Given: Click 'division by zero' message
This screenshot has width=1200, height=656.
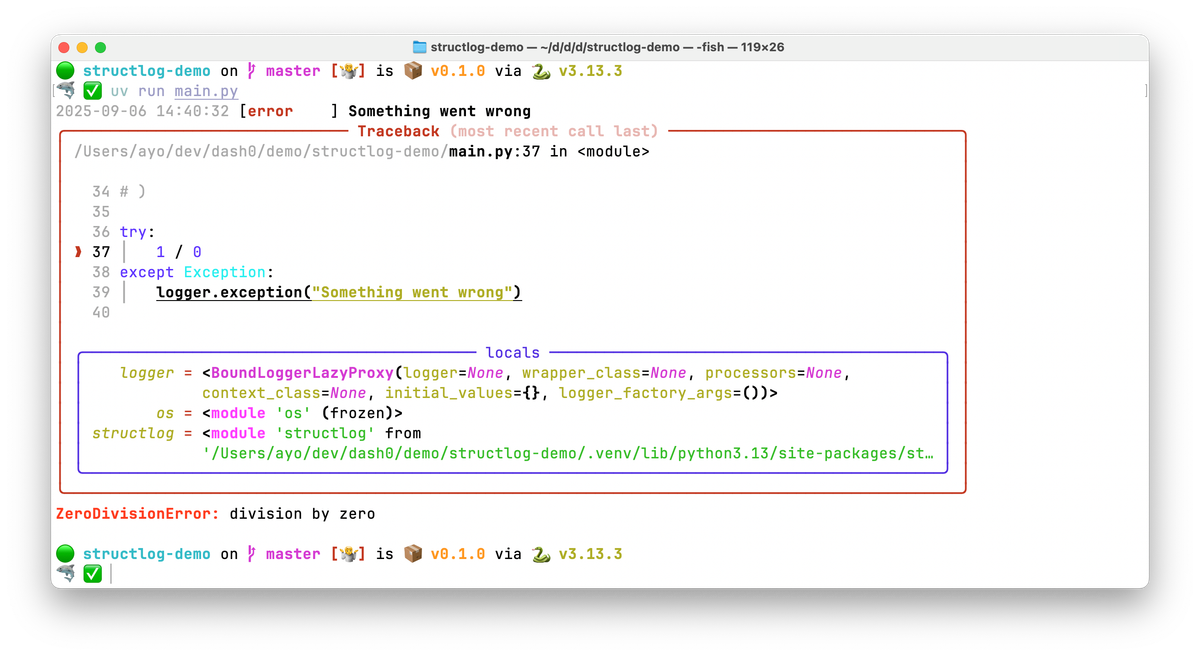Looking at the screenshot, I should click(302, 514).
